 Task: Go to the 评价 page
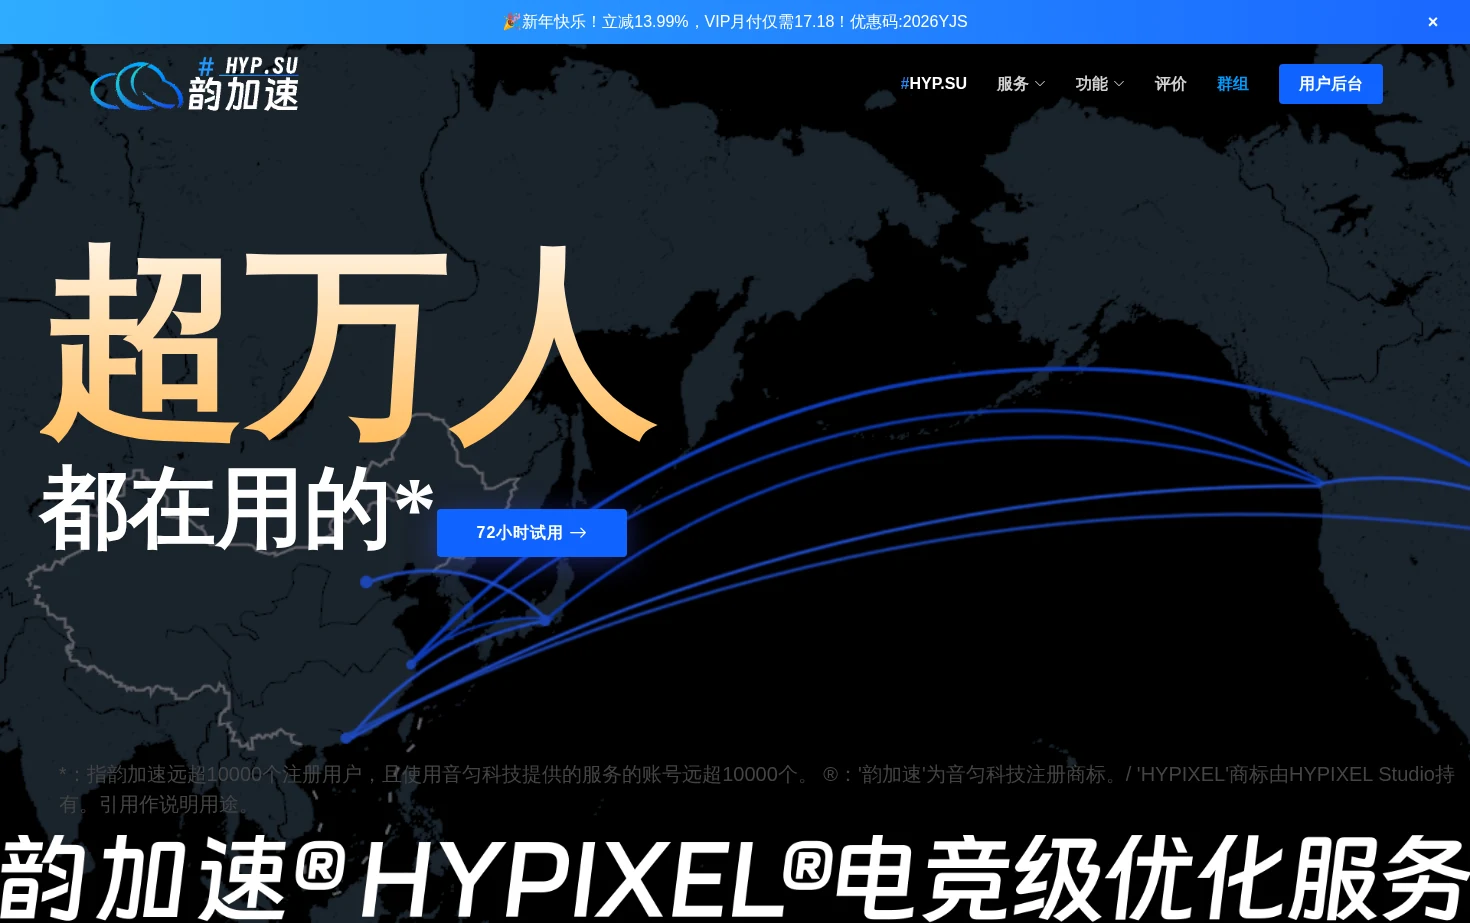(1170, 84)
